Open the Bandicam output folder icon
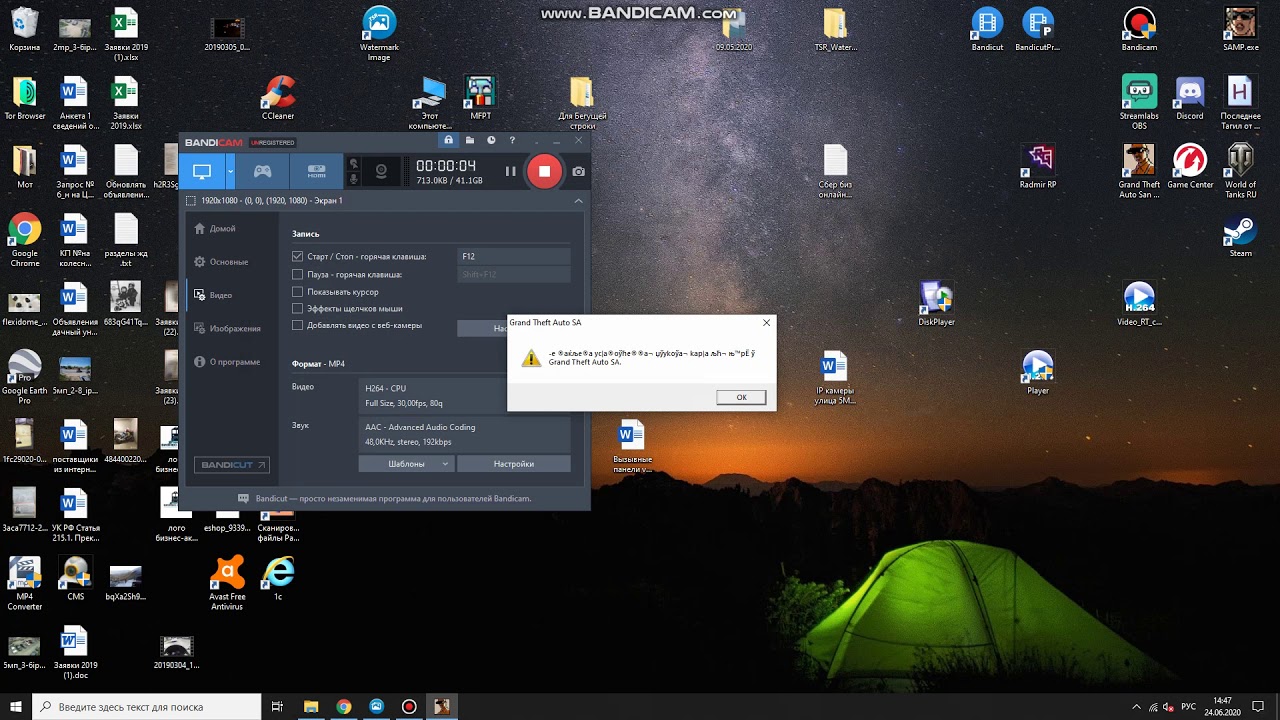 pos(470,141)
